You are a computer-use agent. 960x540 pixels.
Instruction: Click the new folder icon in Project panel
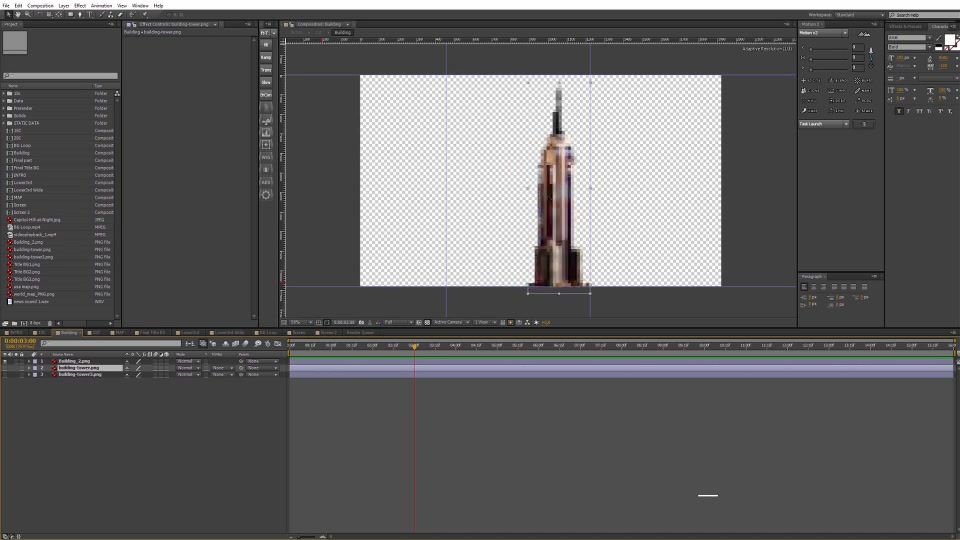(14, 323)
